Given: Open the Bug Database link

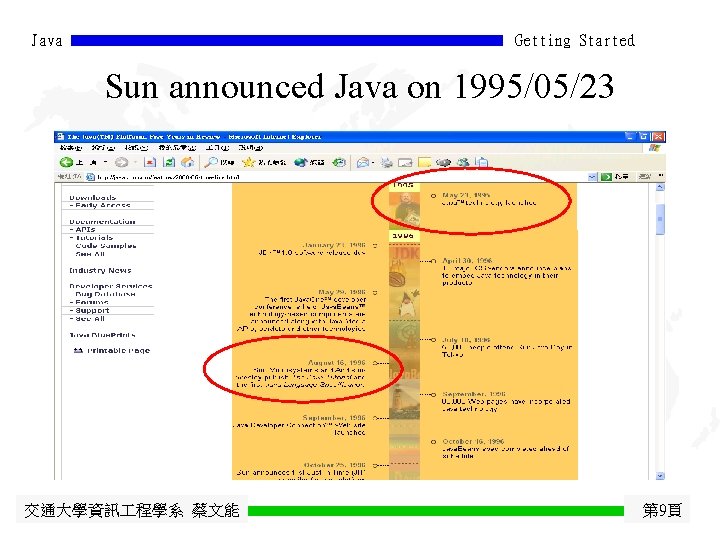Looking at the screenshot, I should pyautogui.click(x=105, y=294).
